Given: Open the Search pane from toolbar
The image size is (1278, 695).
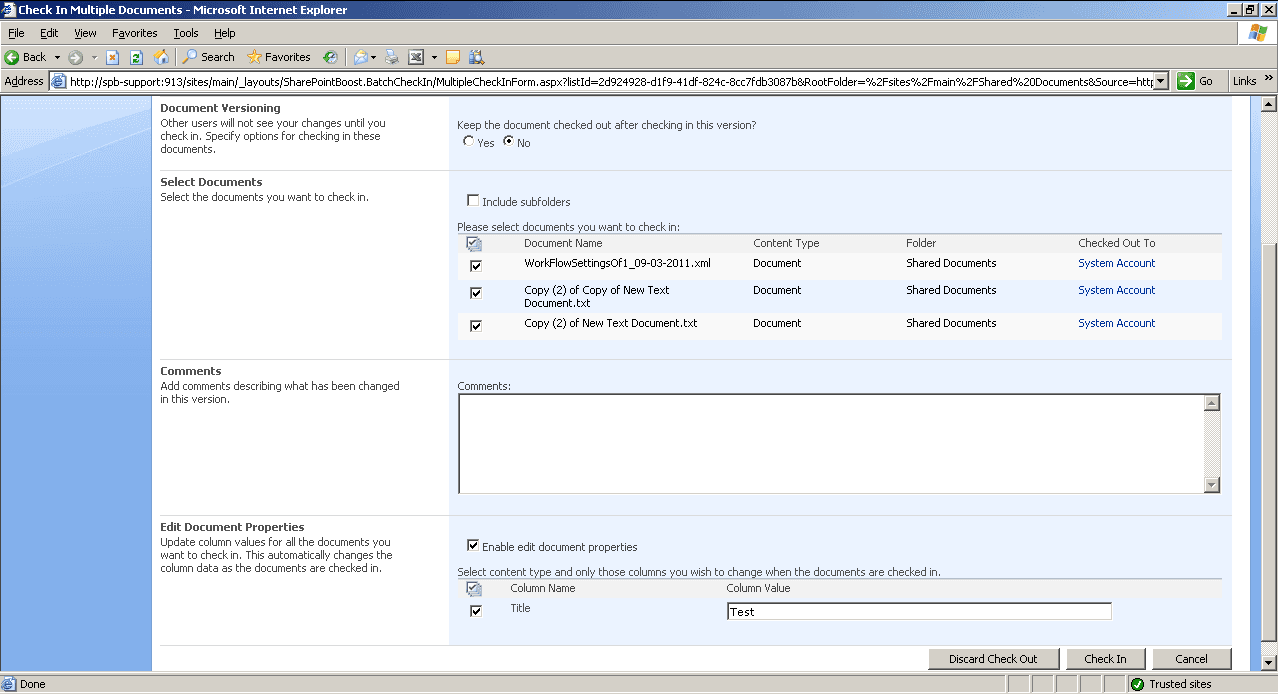Looking at the screenshot, I should 208,57.
